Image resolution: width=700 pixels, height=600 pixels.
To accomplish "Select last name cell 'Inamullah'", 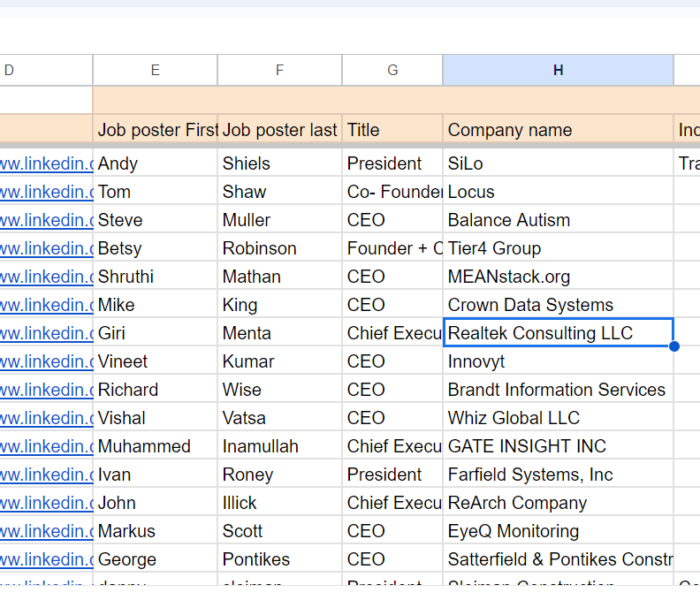I will click(279, 446).
